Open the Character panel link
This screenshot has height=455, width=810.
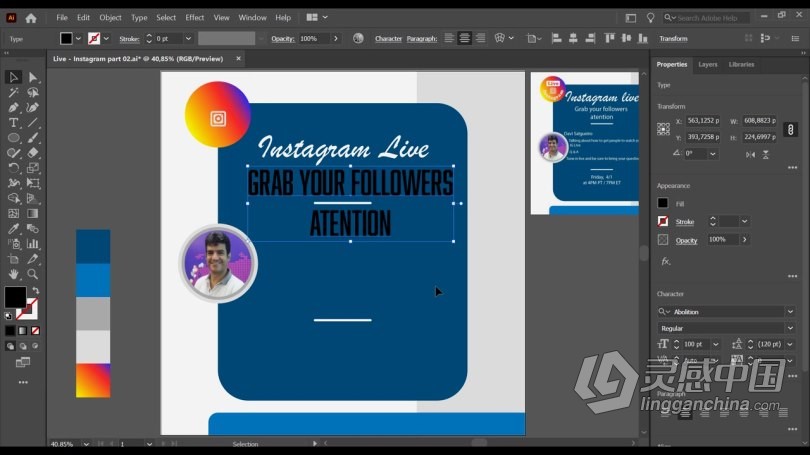coord(388,39)
